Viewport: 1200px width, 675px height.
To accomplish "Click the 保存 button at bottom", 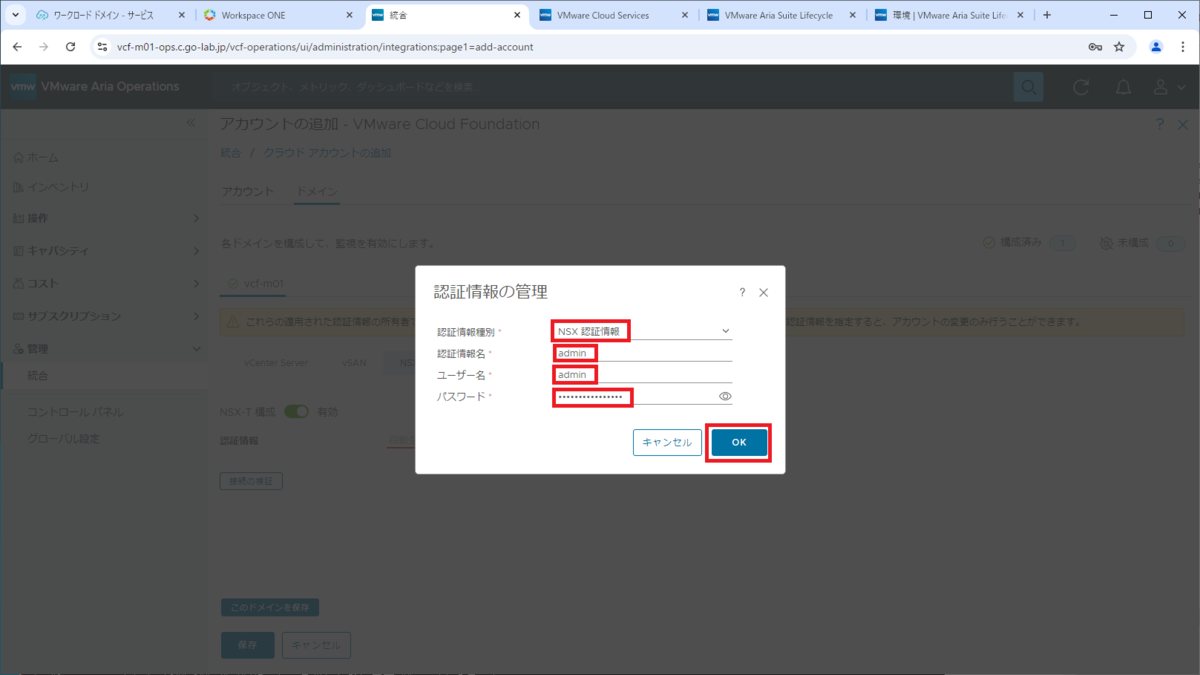I will click(x=247, y=645).
